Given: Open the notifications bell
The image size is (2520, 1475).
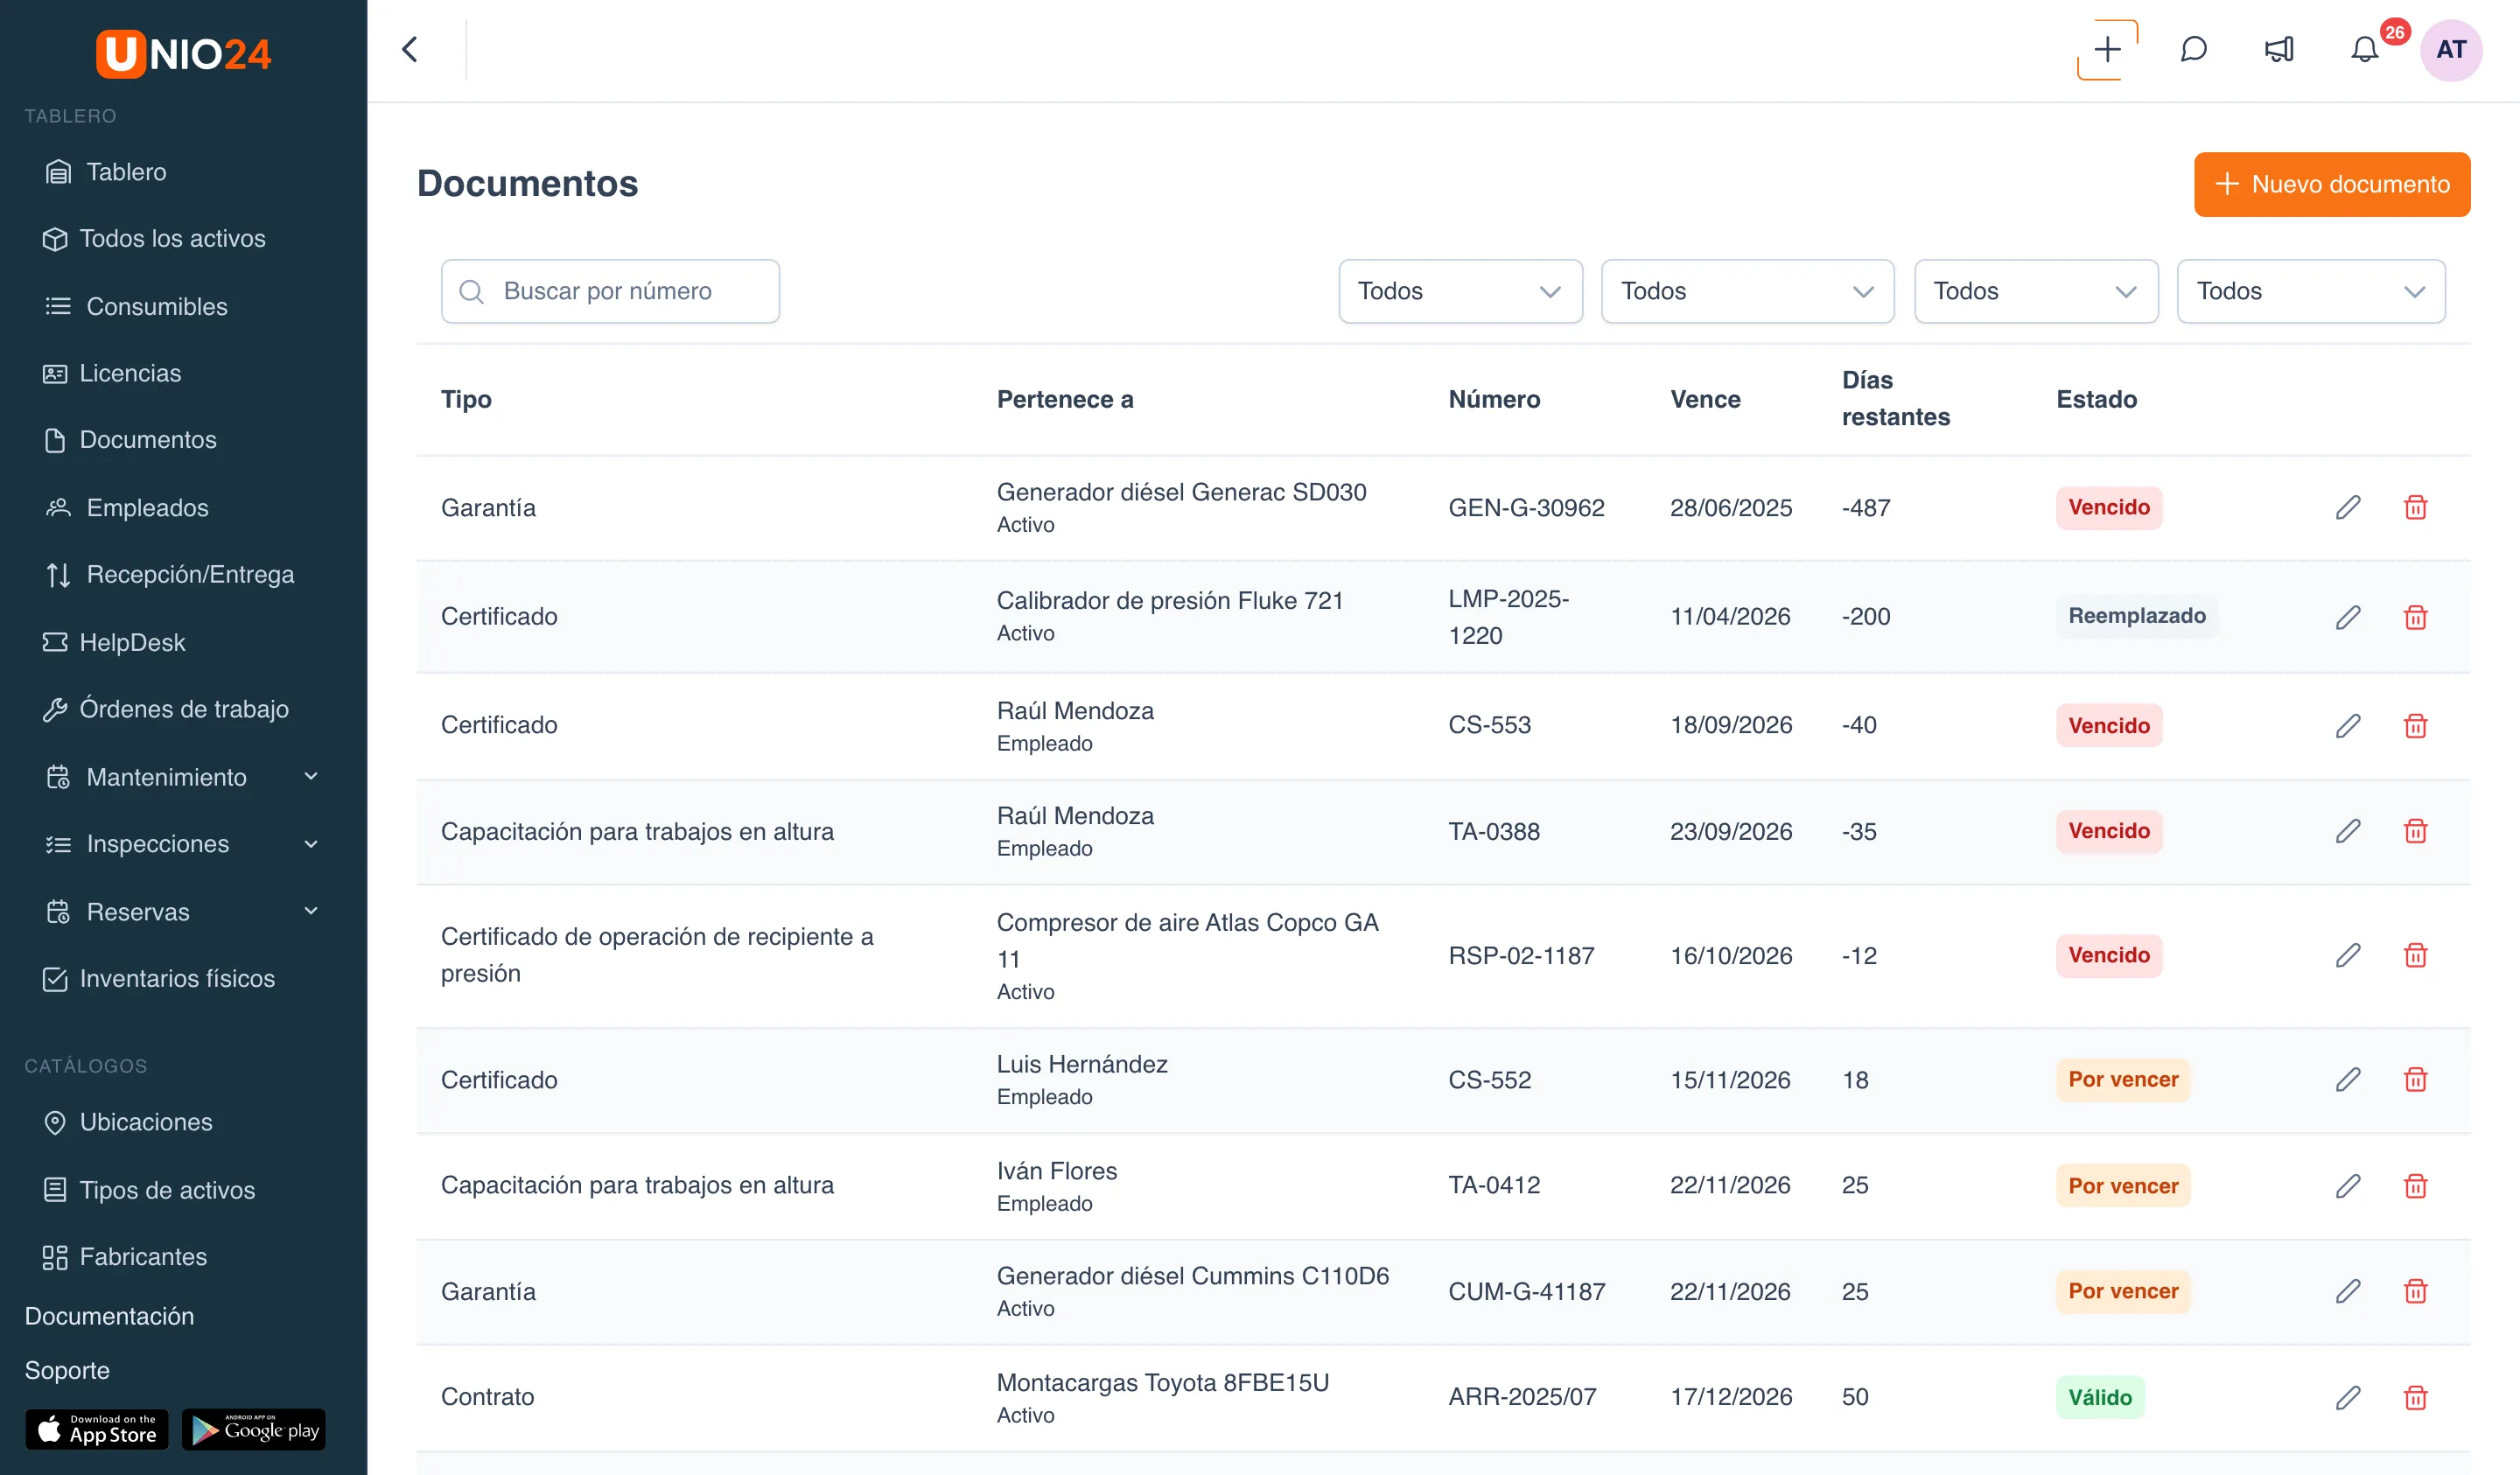Looking at the screenshot, I should tap(2364, 49).
